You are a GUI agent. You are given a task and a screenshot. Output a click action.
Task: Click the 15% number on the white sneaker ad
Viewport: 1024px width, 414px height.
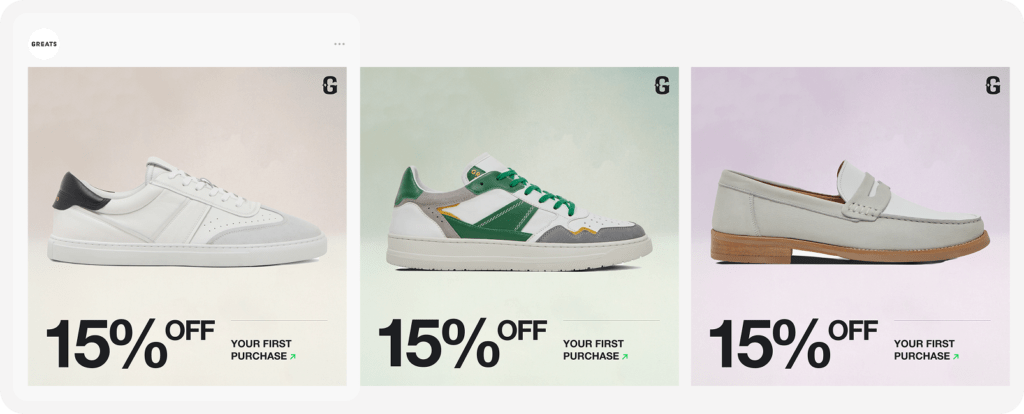coord(105,343)
